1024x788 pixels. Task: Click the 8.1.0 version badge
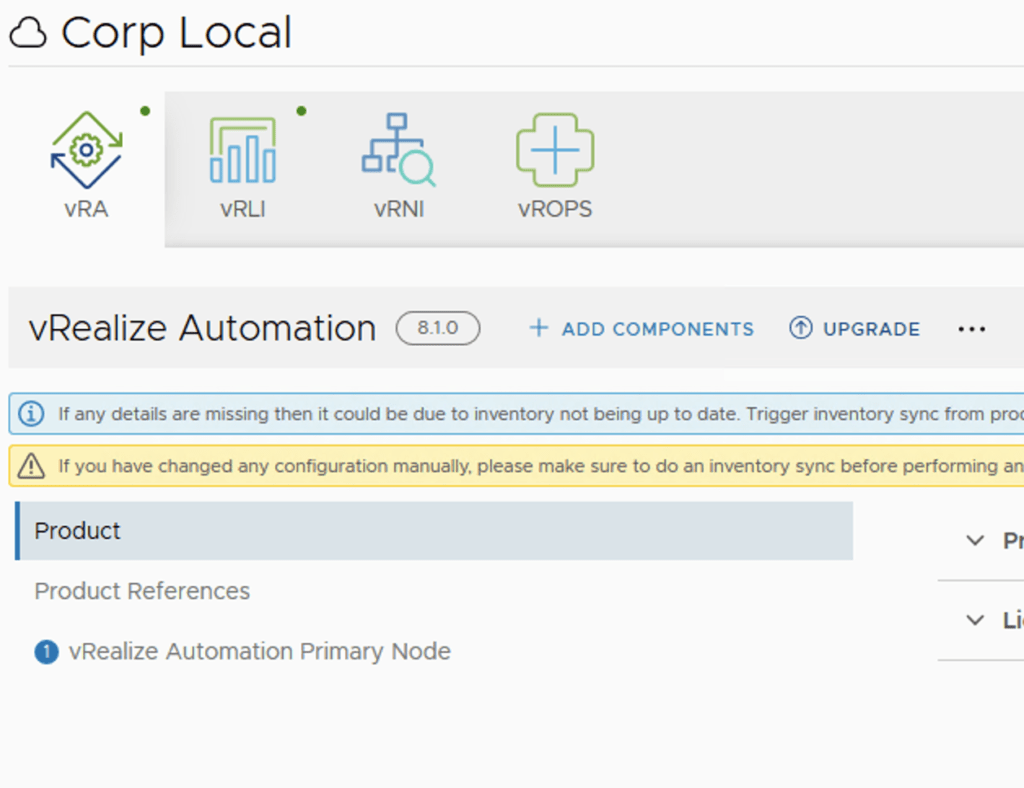(437, 328)
